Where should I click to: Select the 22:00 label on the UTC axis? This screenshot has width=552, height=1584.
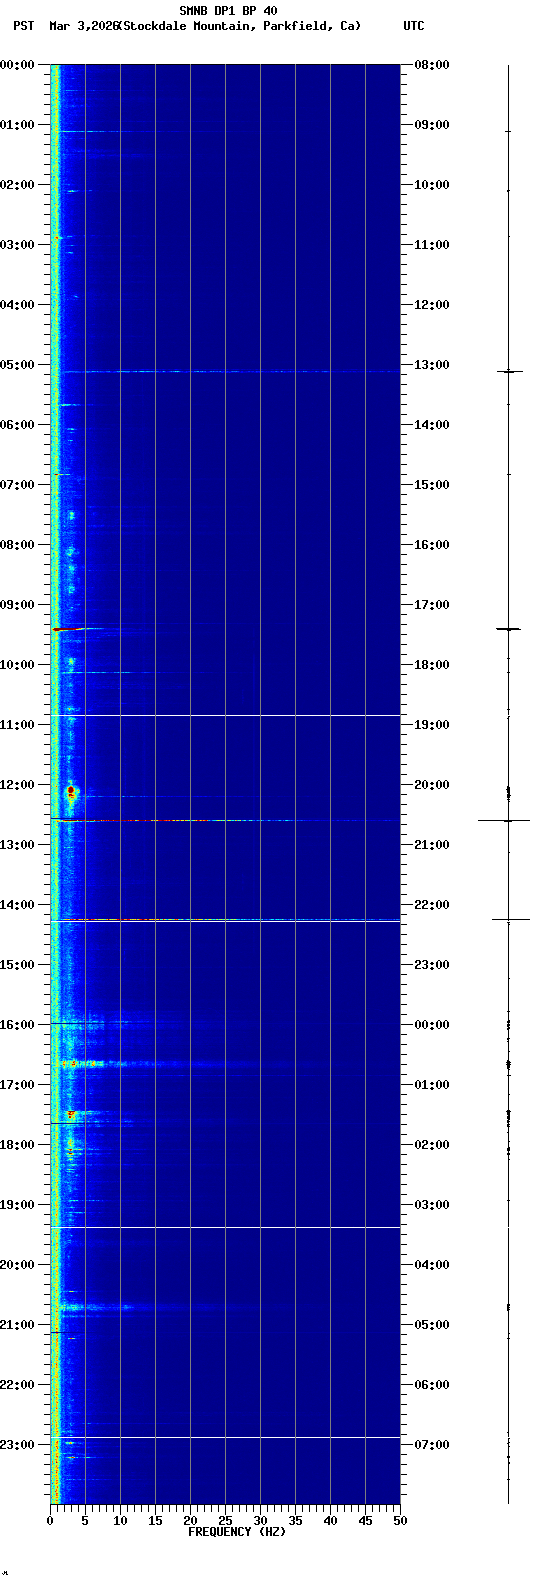coord(432,905)
